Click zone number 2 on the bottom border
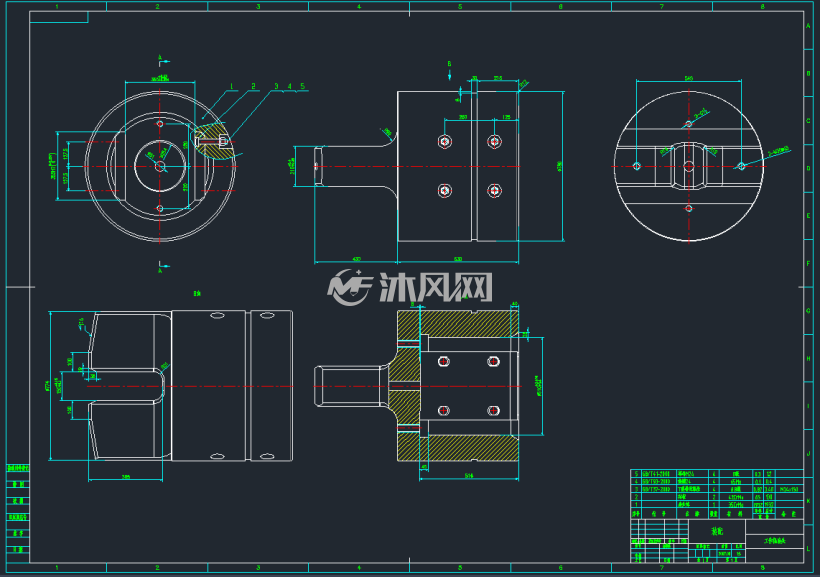The height and width of the screenshot is (577, 820). point(157,567)
